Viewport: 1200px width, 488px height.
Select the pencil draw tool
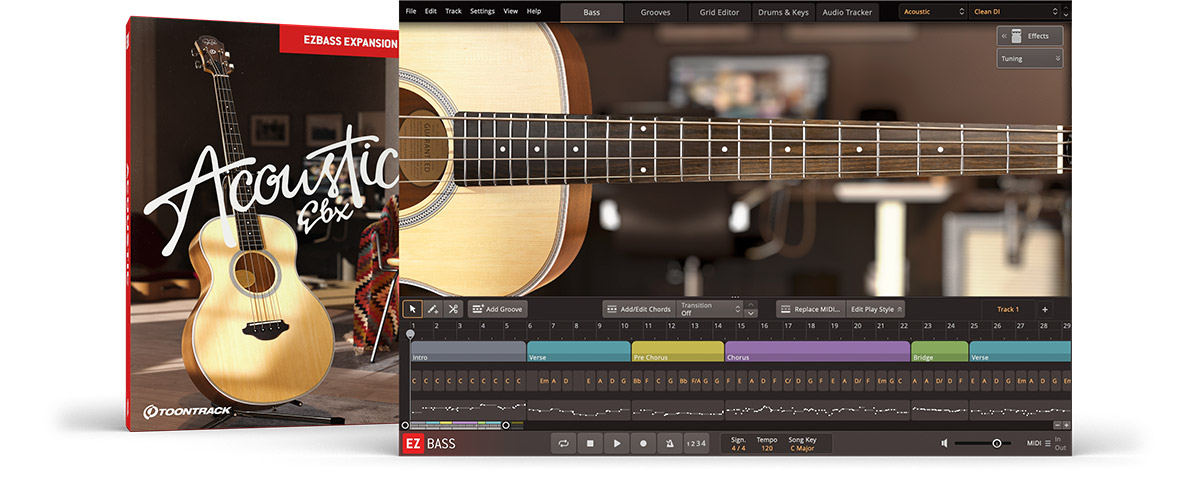pos(433,309)
